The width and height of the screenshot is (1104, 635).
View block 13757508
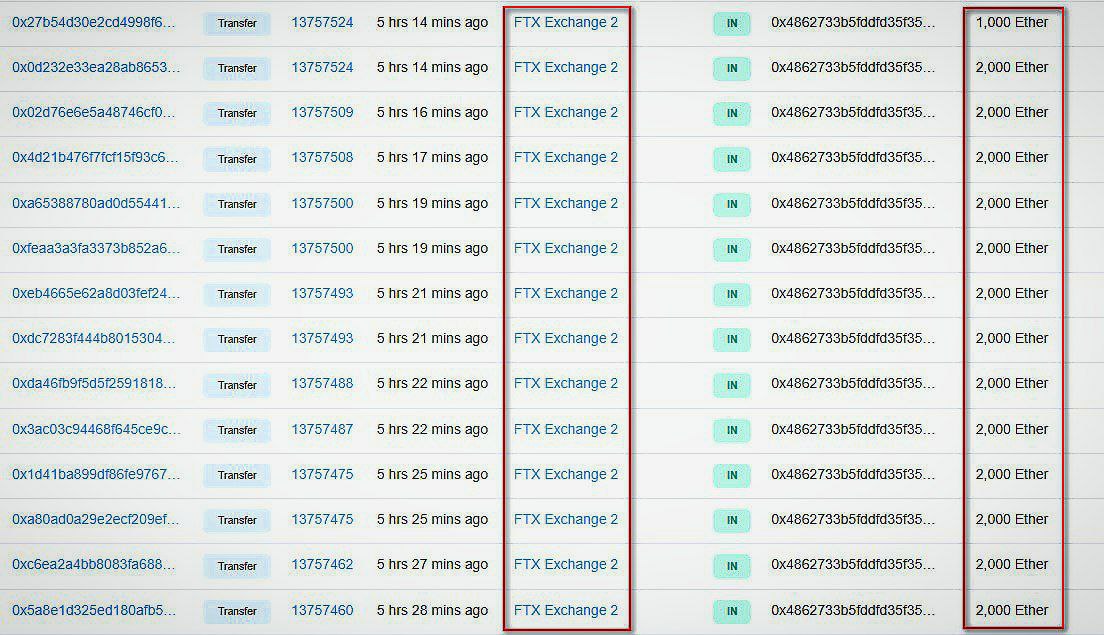pyautogui.click(x=322, y=158)
